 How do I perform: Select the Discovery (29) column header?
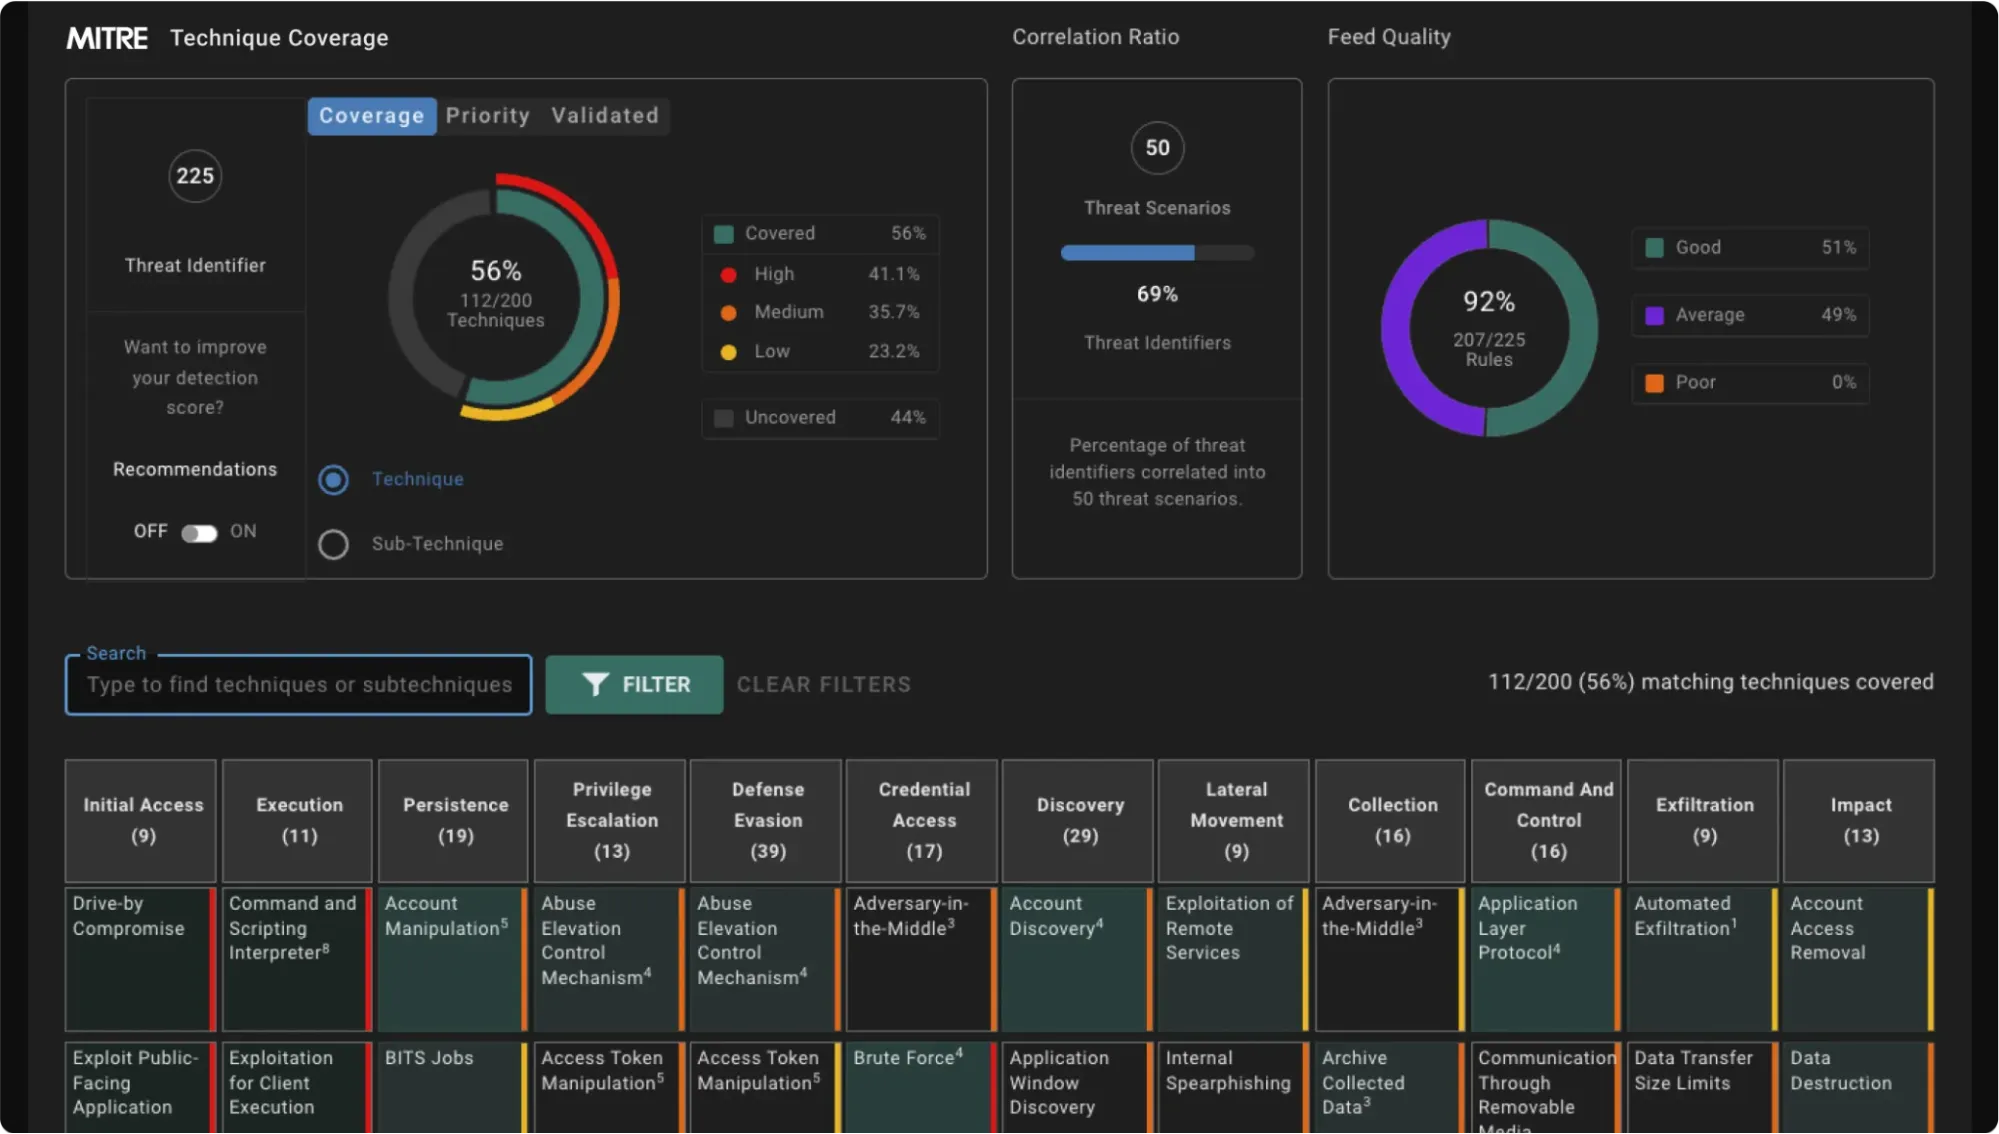[x=1078, y=821]
